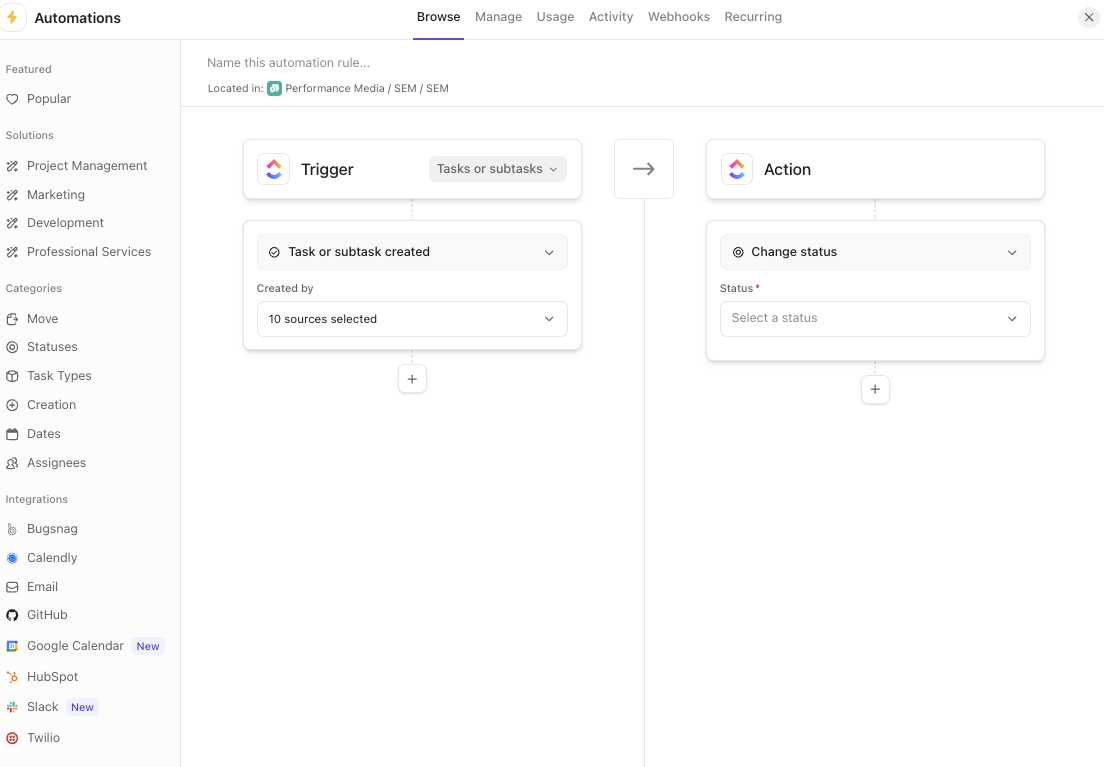
Task: Switch to the Webhooks tab
Action: 678,16
